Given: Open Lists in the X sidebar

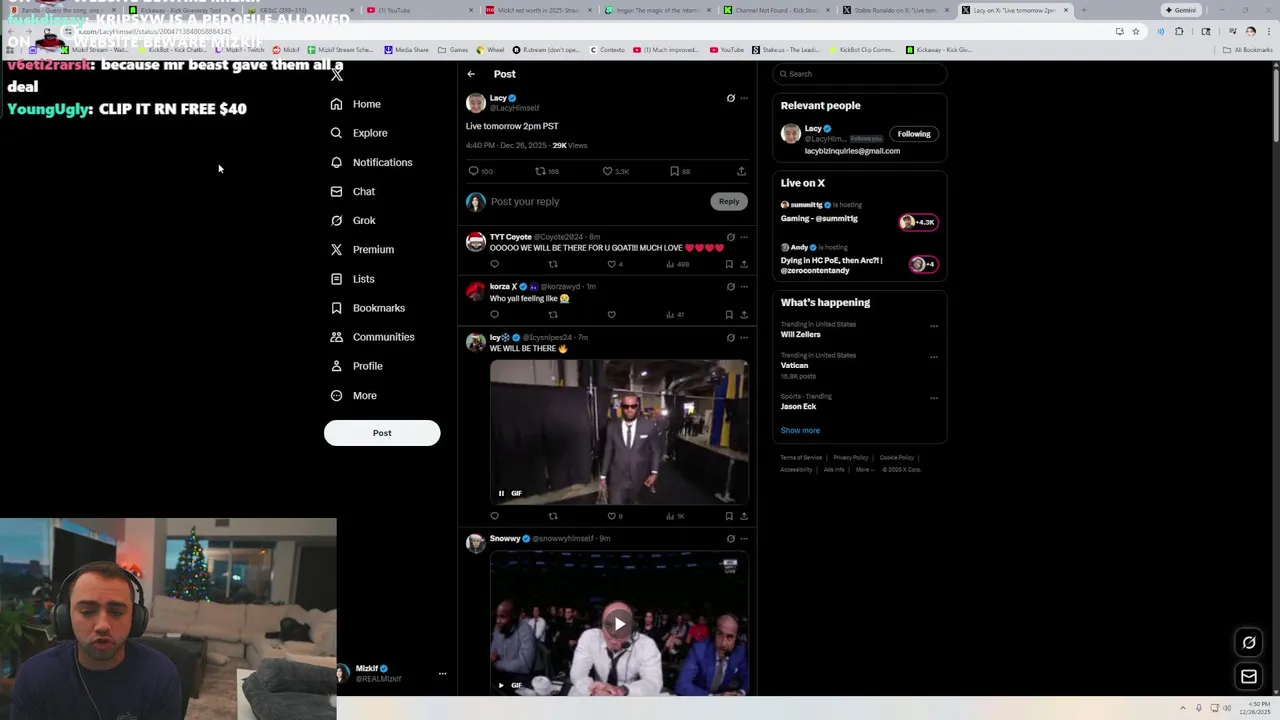Looking at the screenshot, I should tap(352, 279).
